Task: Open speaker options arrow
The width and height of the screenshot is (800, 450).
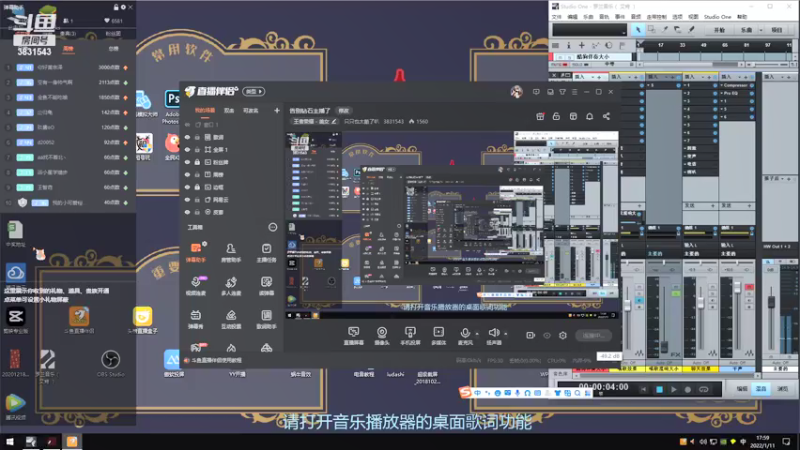Action: [x=506, y=334]
